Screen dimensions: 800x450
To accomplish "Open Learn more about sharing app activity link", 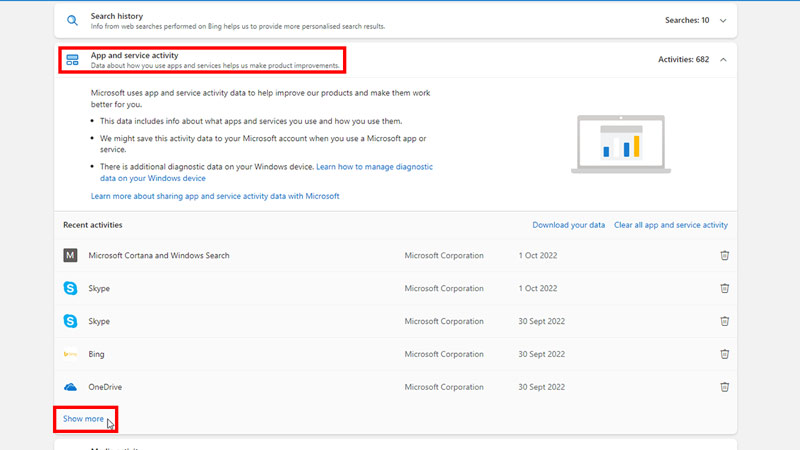I will 215,196.
